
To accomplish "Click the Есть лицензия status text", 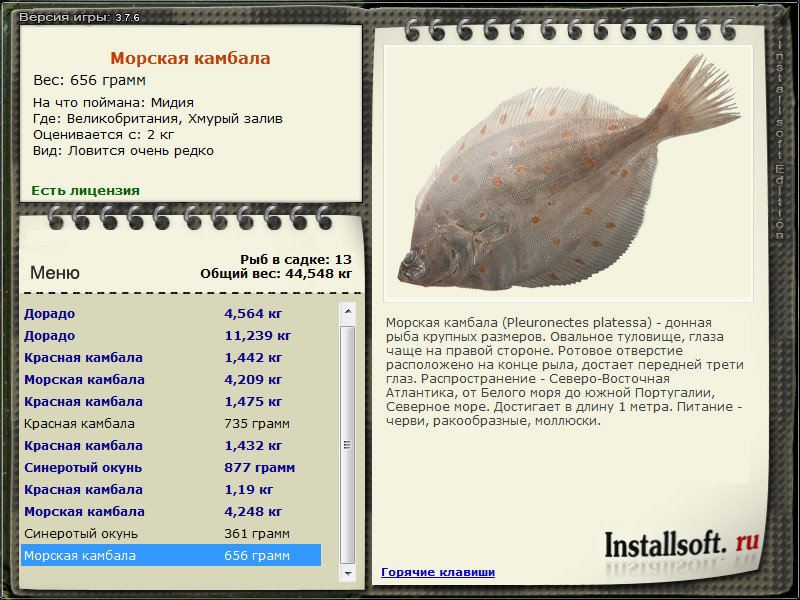I will pos(85,190).
